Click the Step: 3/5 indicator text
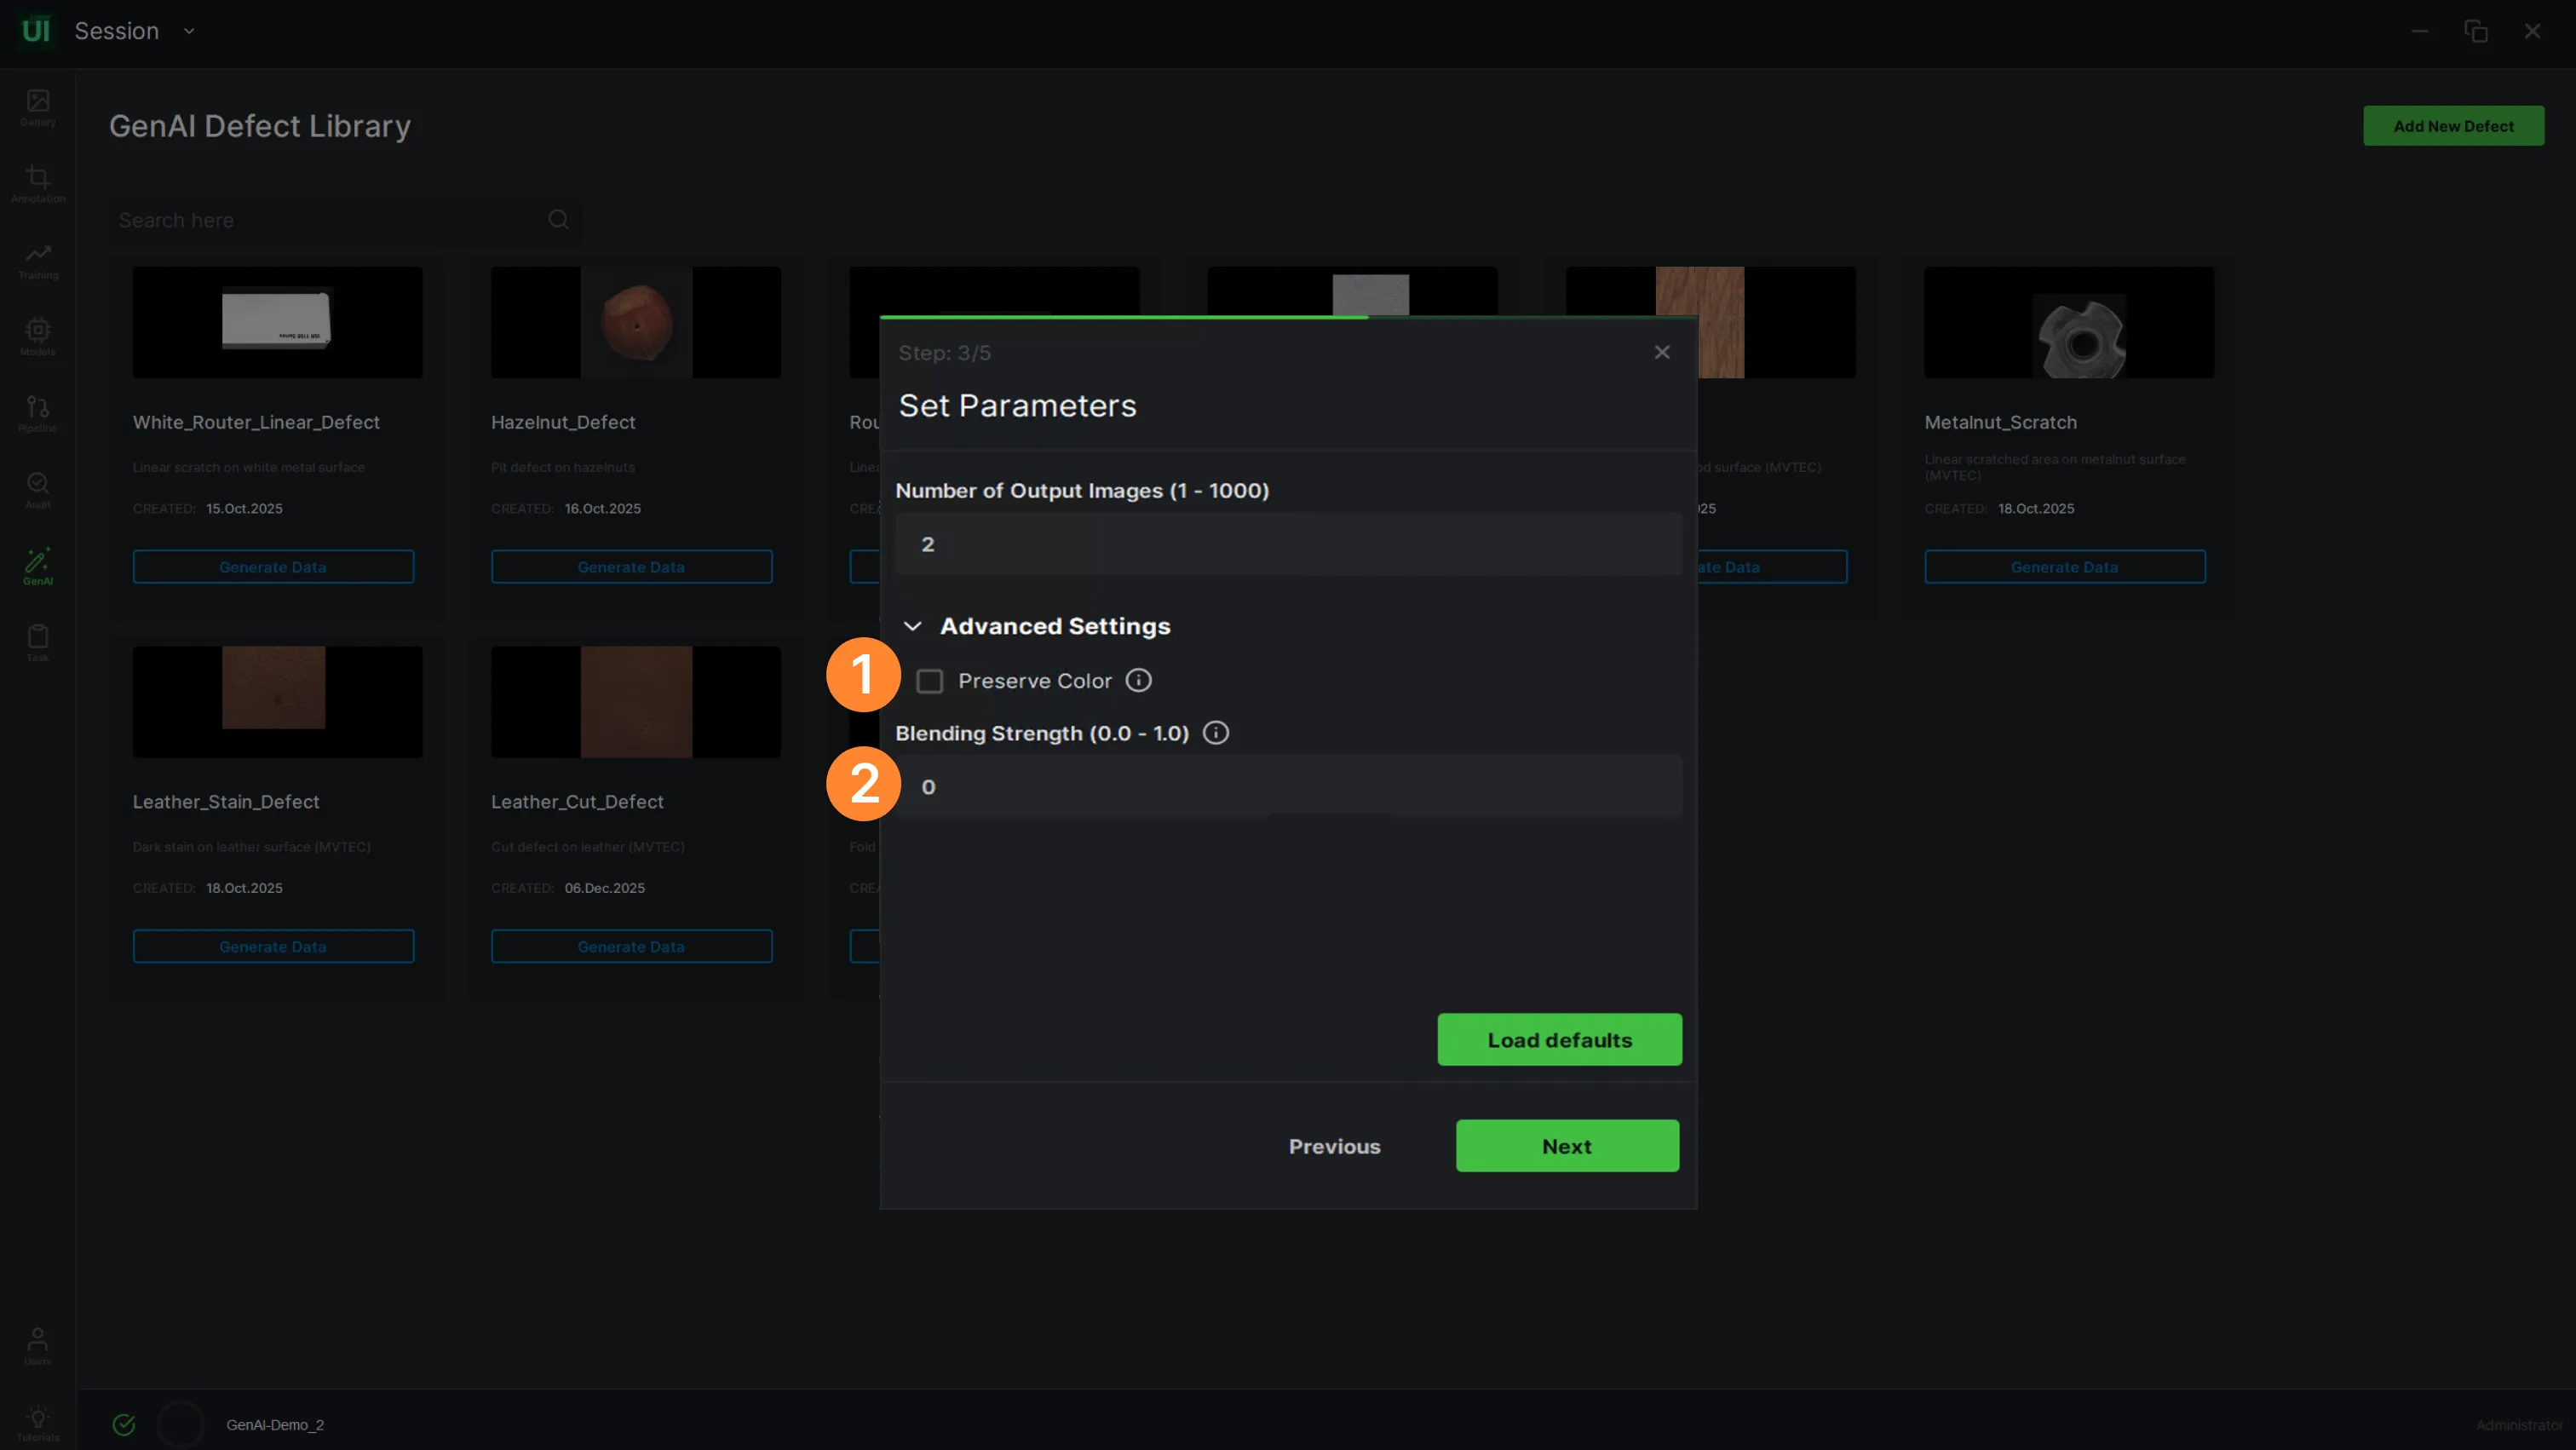Image resolution: width=2576 pixels, height=1450 pixels. pyautogui.click(x=944, y=353)
